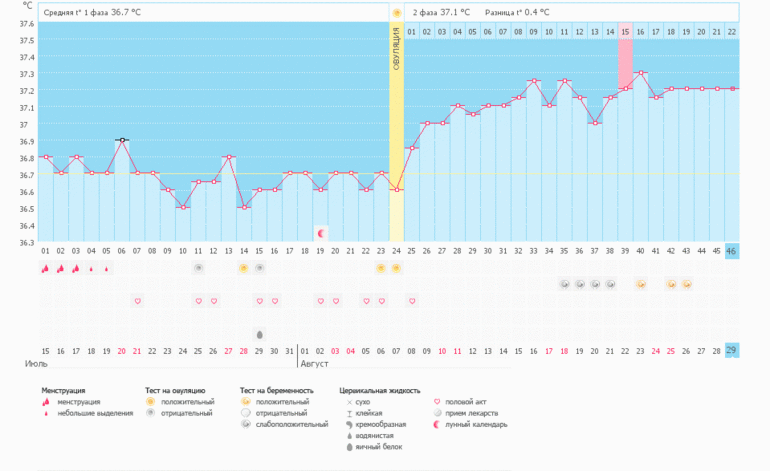Click the 'Тест на овуляцию' legend heading
The image size is (770, 471).
pyautogui.click(x=175, y=391)
